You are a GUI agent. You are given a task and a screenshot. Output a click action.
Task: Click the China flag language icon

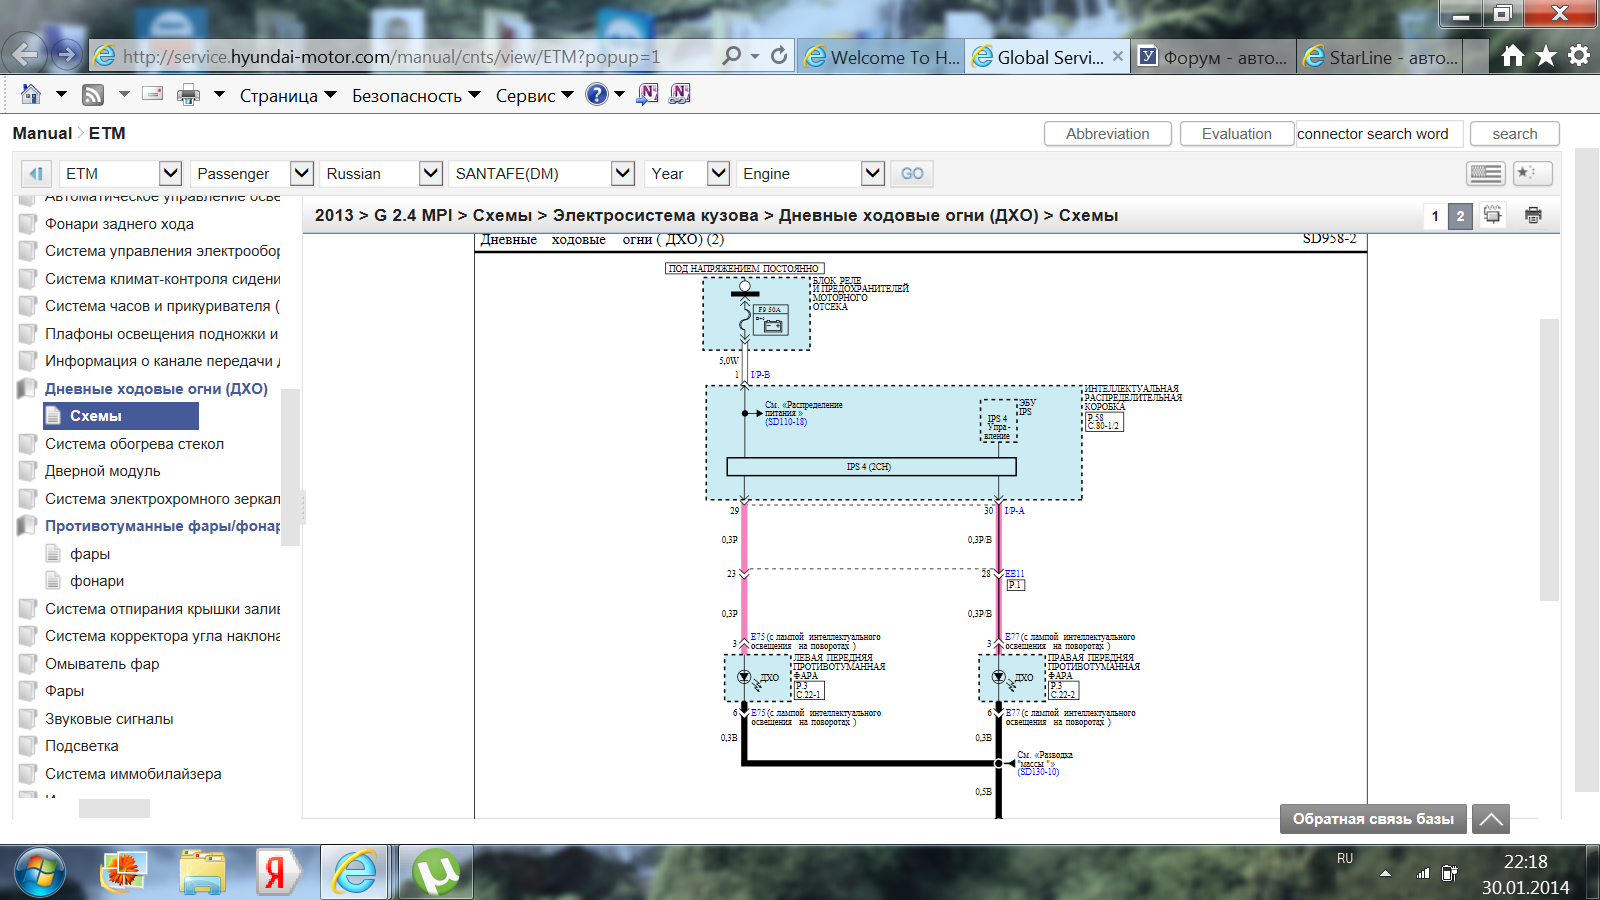pos(1533,173)
